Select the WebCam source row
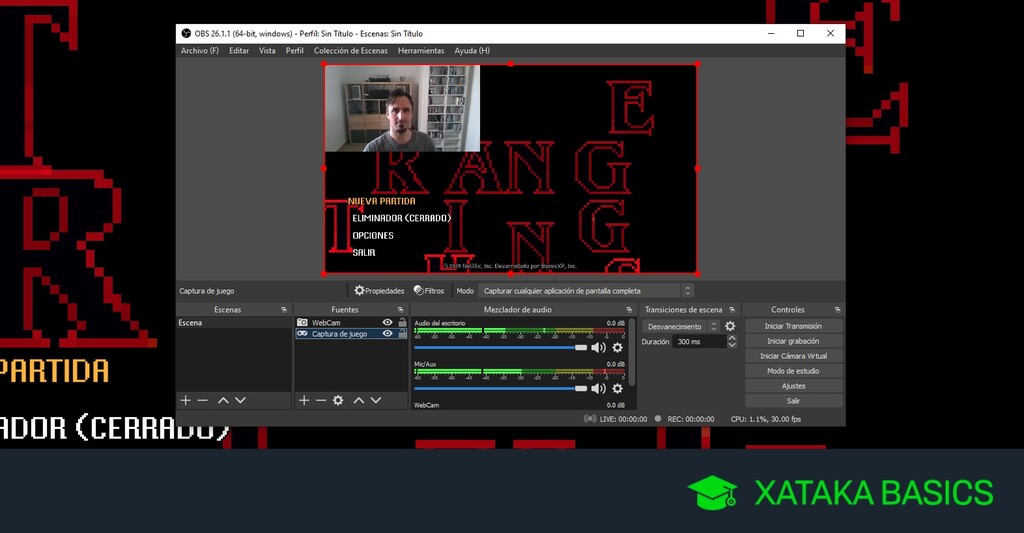Screen dimensions: 1024x533 pyautogui.click(x=351, y=323)
